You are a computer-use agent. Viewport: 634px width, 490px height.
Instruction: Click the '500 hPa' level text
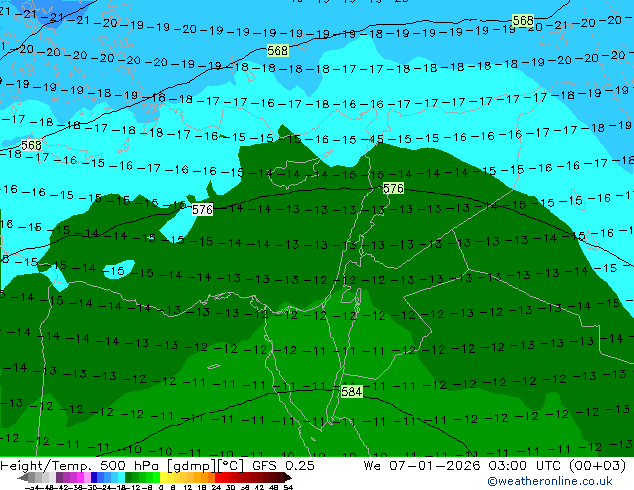point(129,466)
